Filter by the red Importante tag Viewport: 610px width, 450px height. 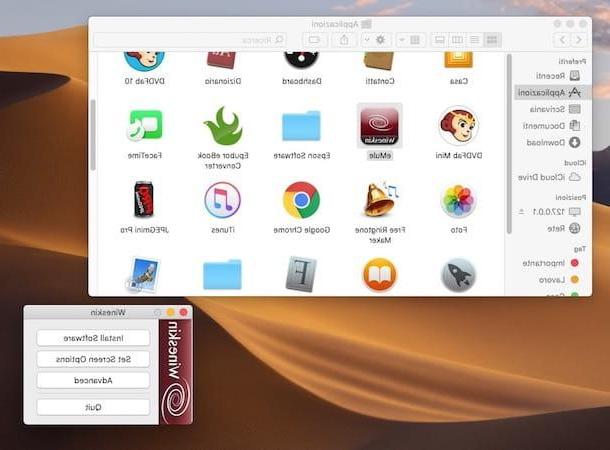click(550, 263)
